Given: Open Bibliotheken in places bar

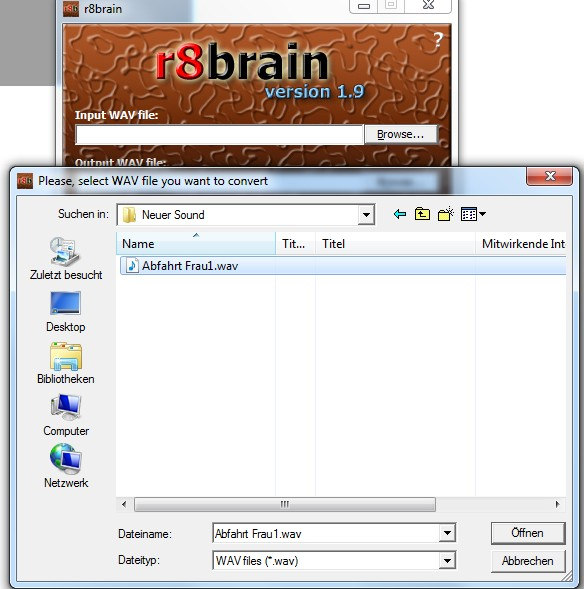Looking at the screenshot, I should click(66, 363).
